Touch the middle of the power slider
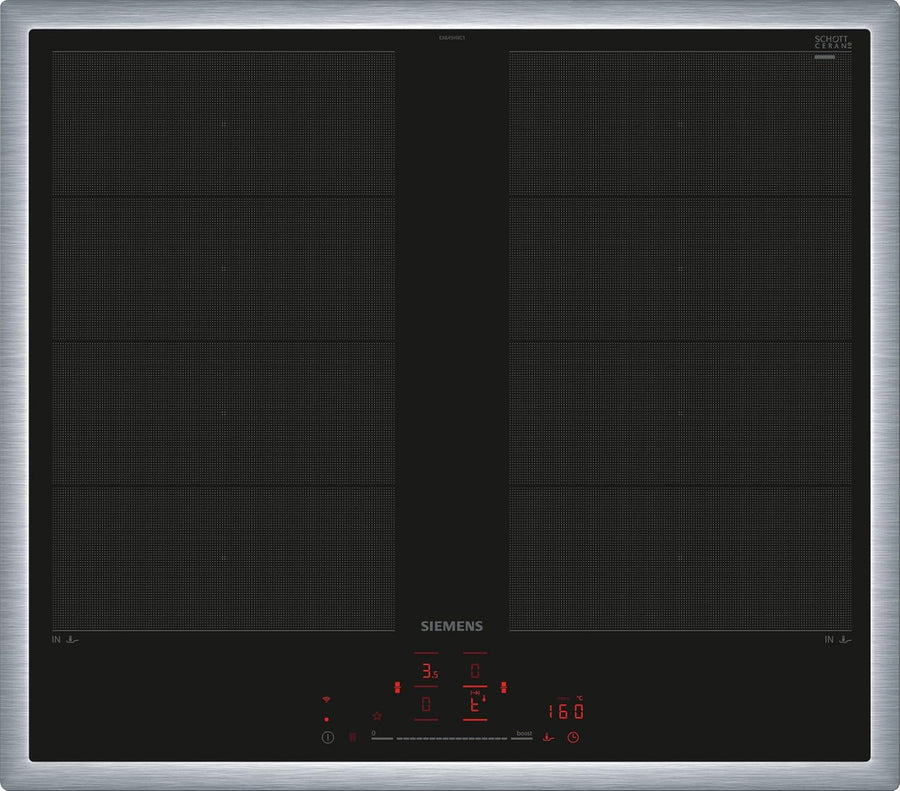 452,738
